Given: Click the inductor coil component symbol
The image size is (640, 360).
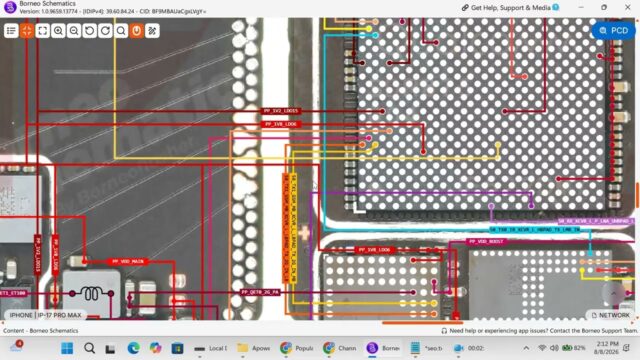Looking at the screenshot, I should (91, 293).
